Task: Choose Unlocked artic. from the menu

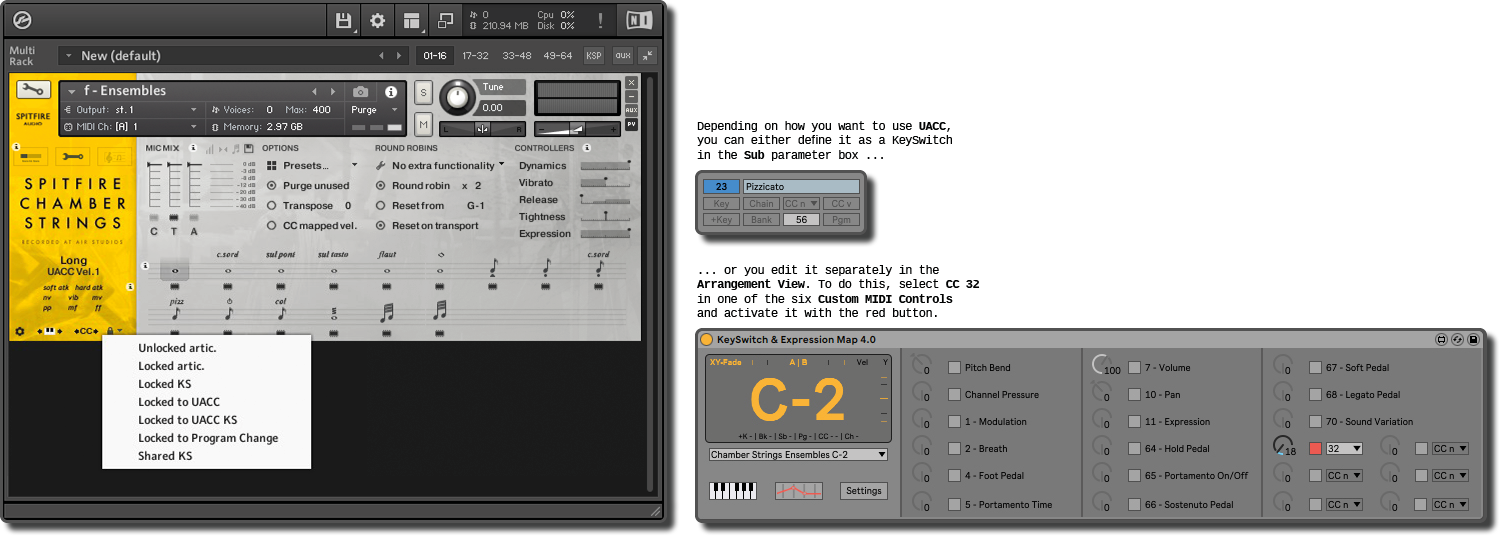Action: coord(177,348)
